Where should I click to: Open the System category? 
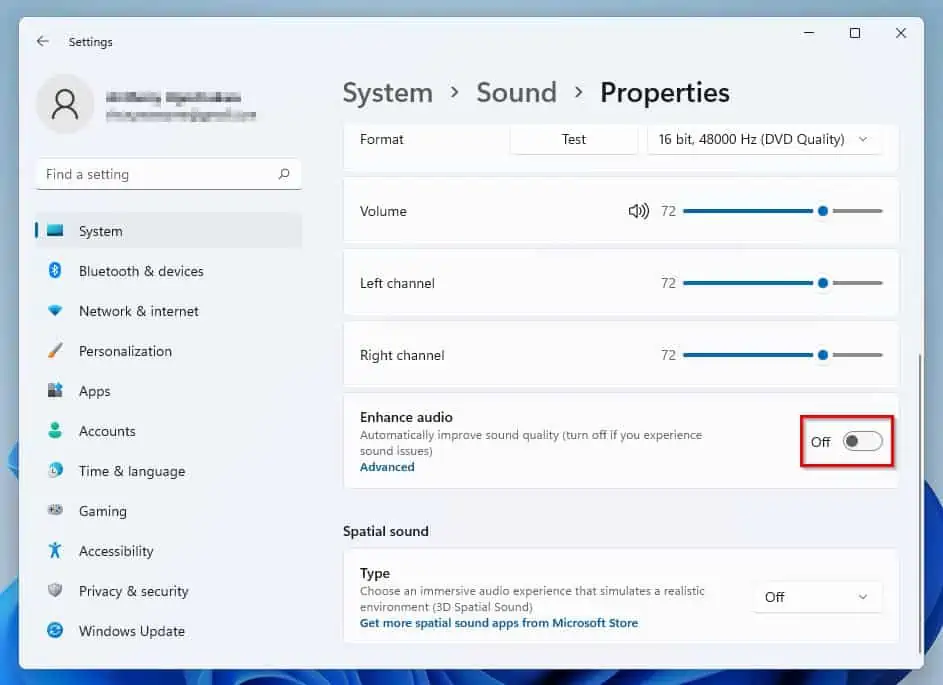pyautogui.click(x=168, y=231)
